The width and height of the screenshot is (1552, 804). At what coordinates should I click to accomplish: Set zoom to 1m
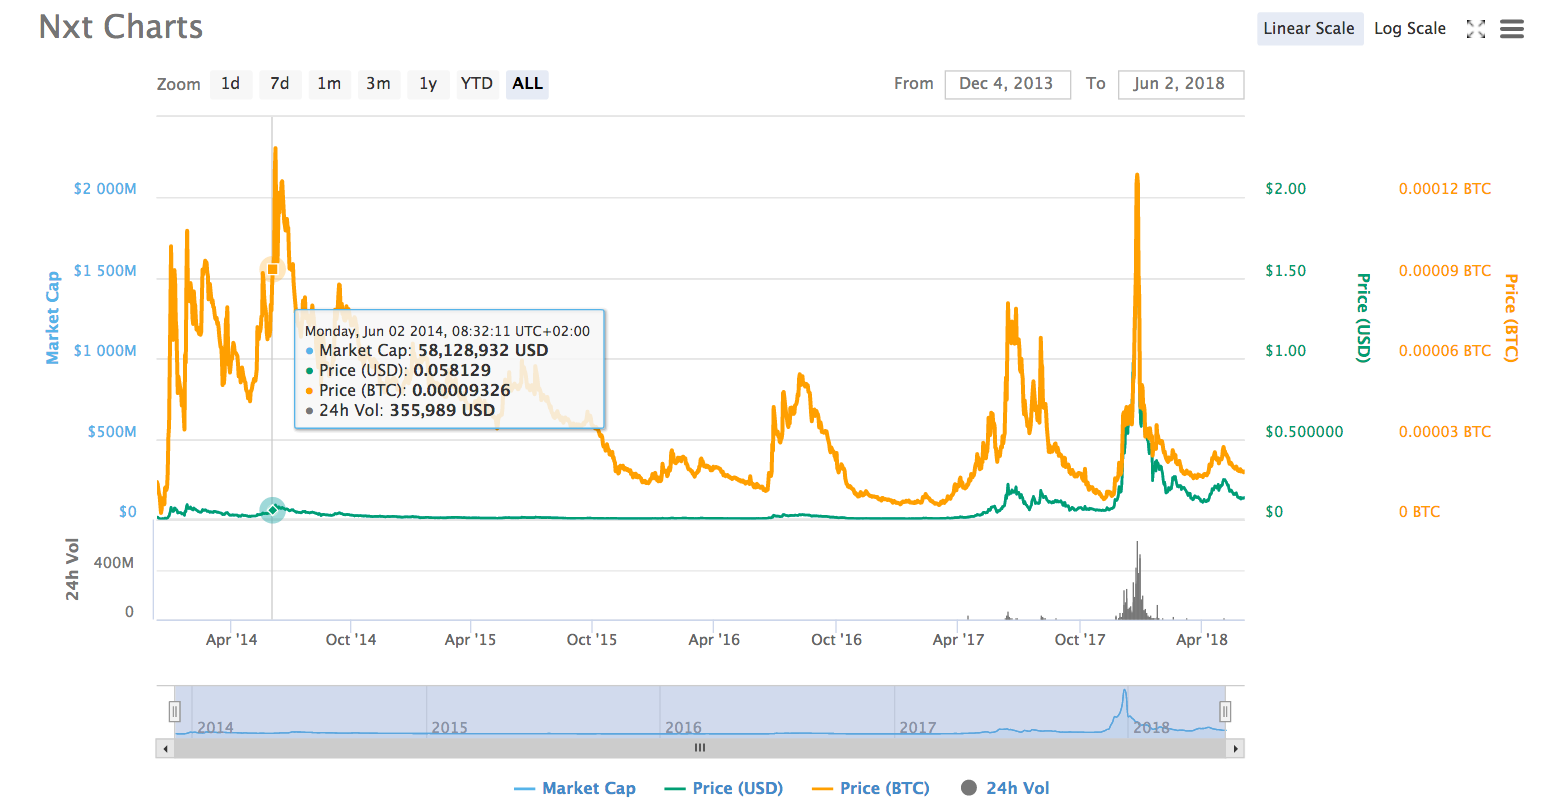pos(329,84)
